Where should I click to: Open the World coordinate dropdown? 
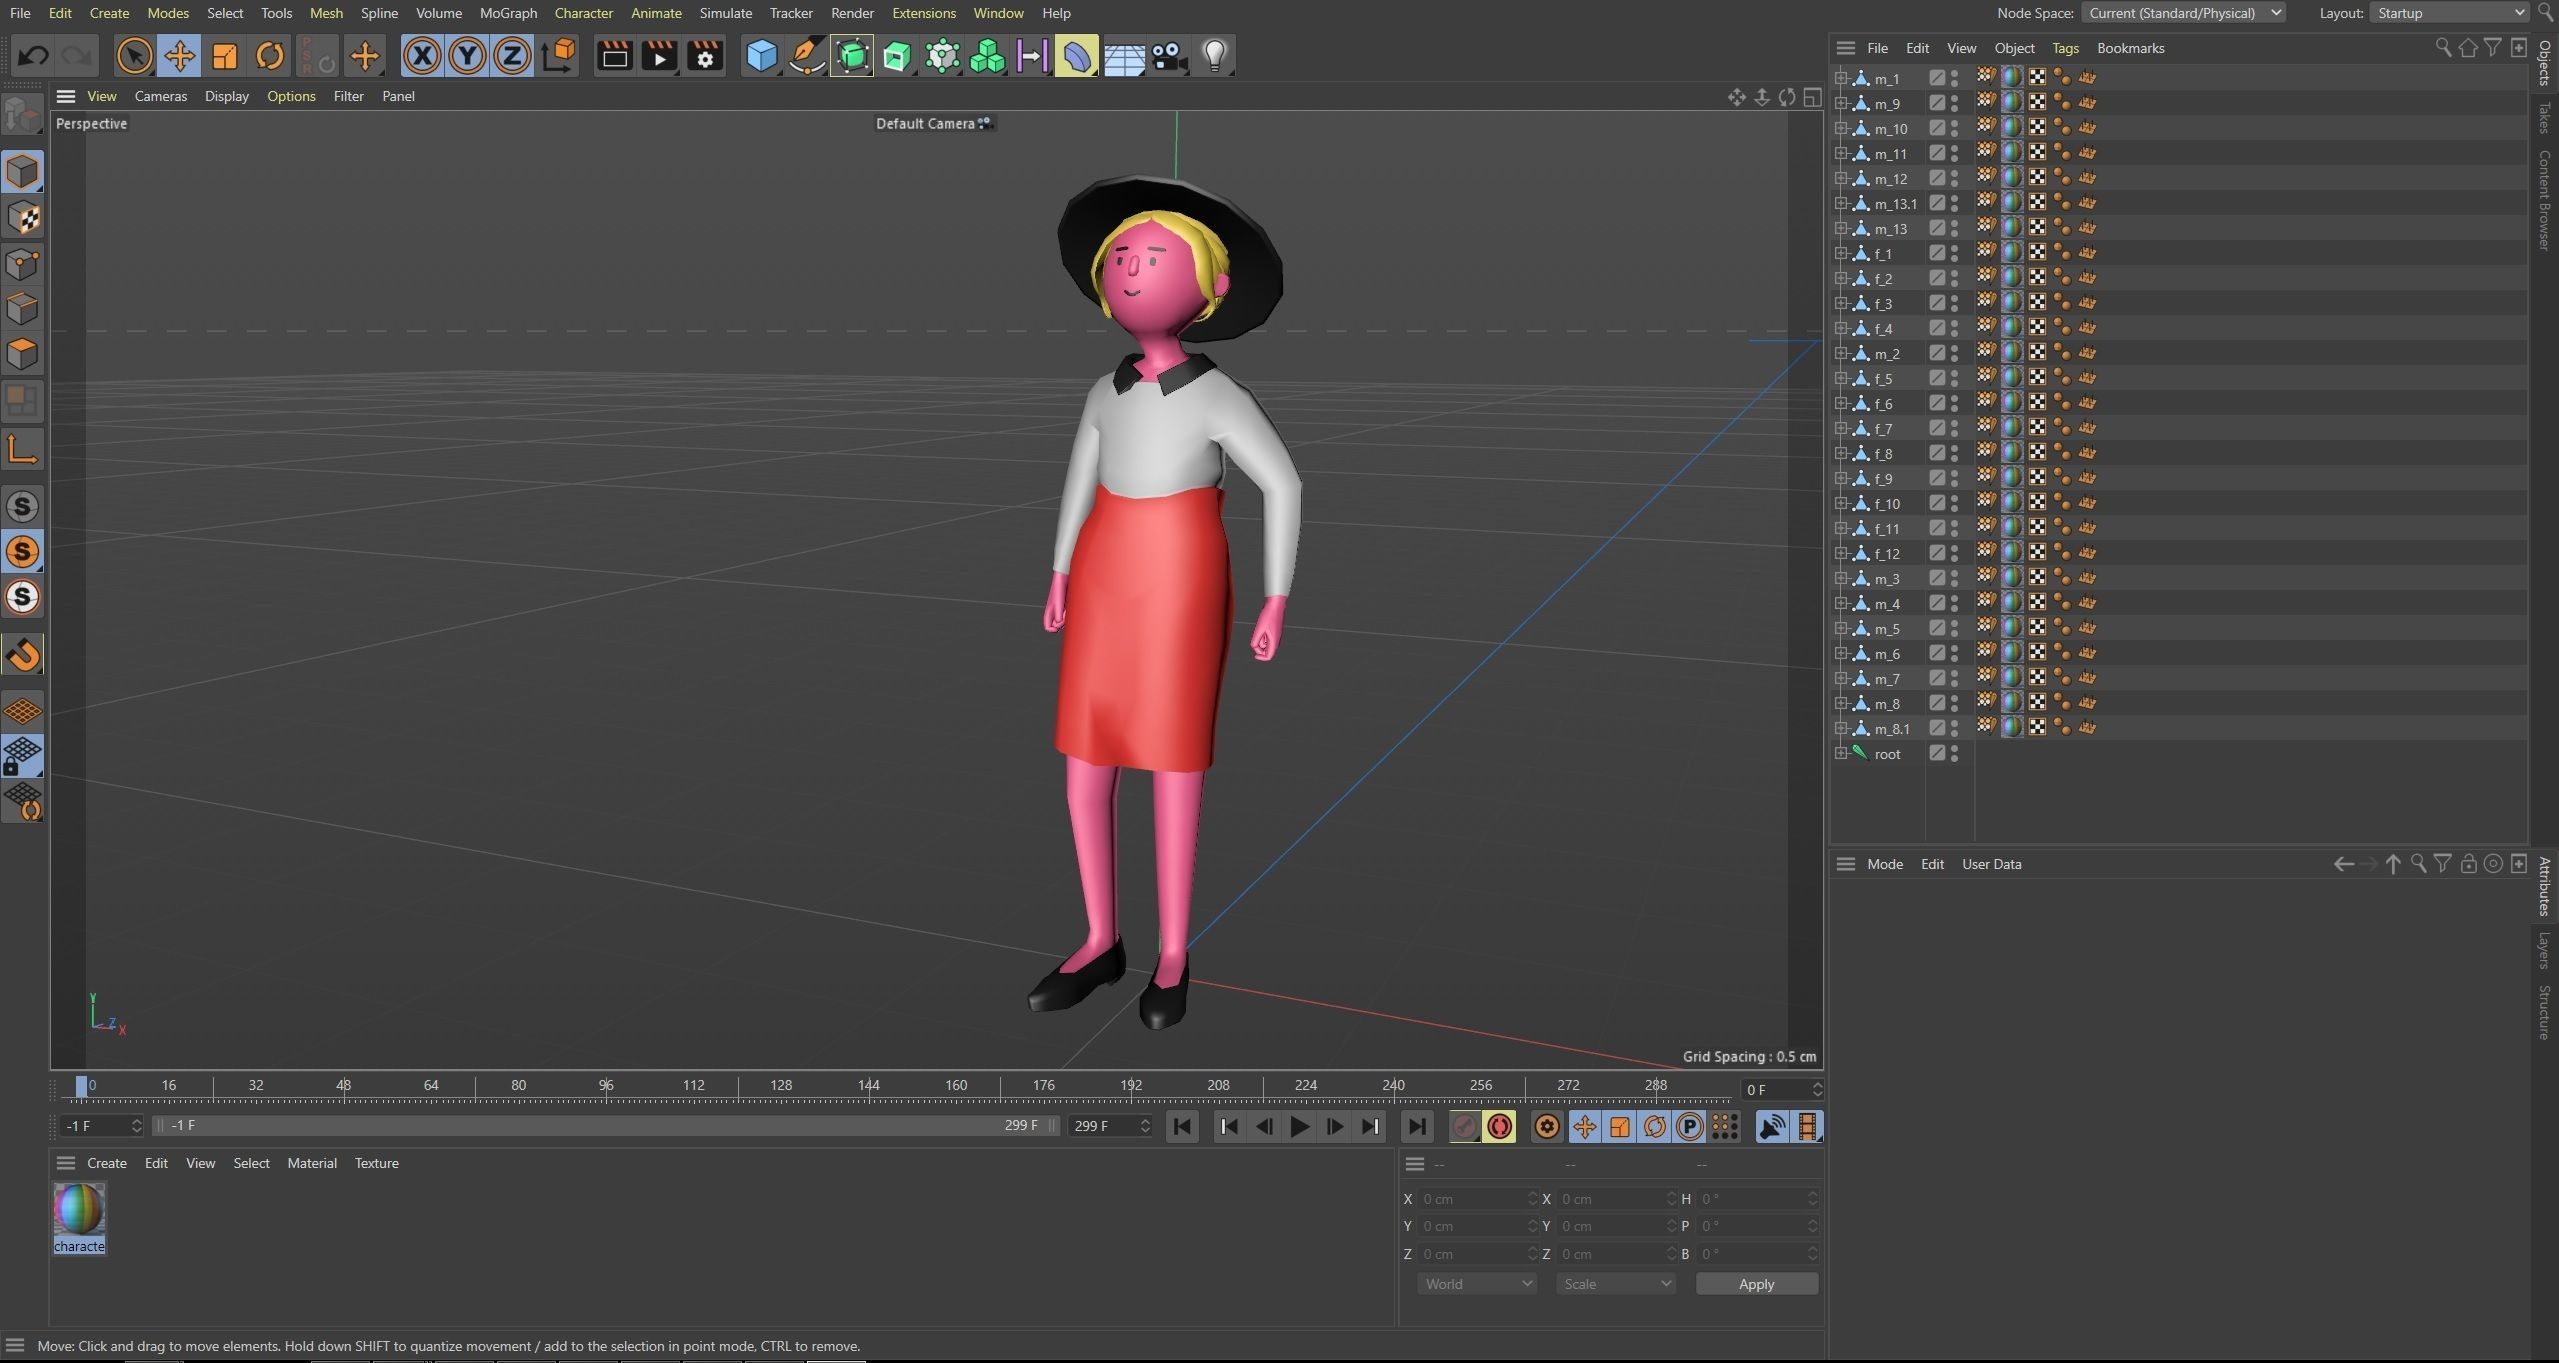tap(1476, 1284)
